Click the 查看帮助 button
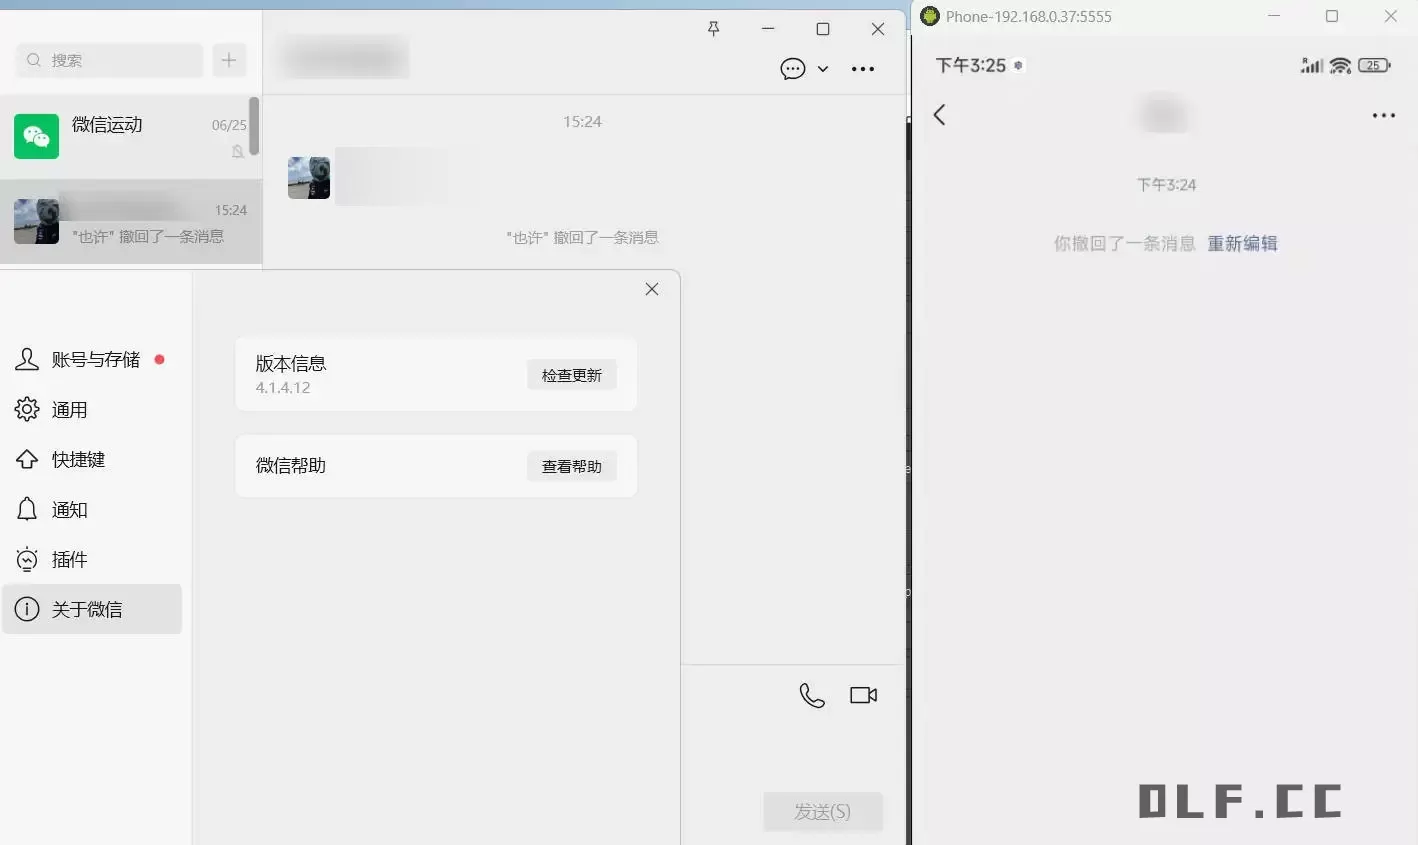 [x=571, y=466]
